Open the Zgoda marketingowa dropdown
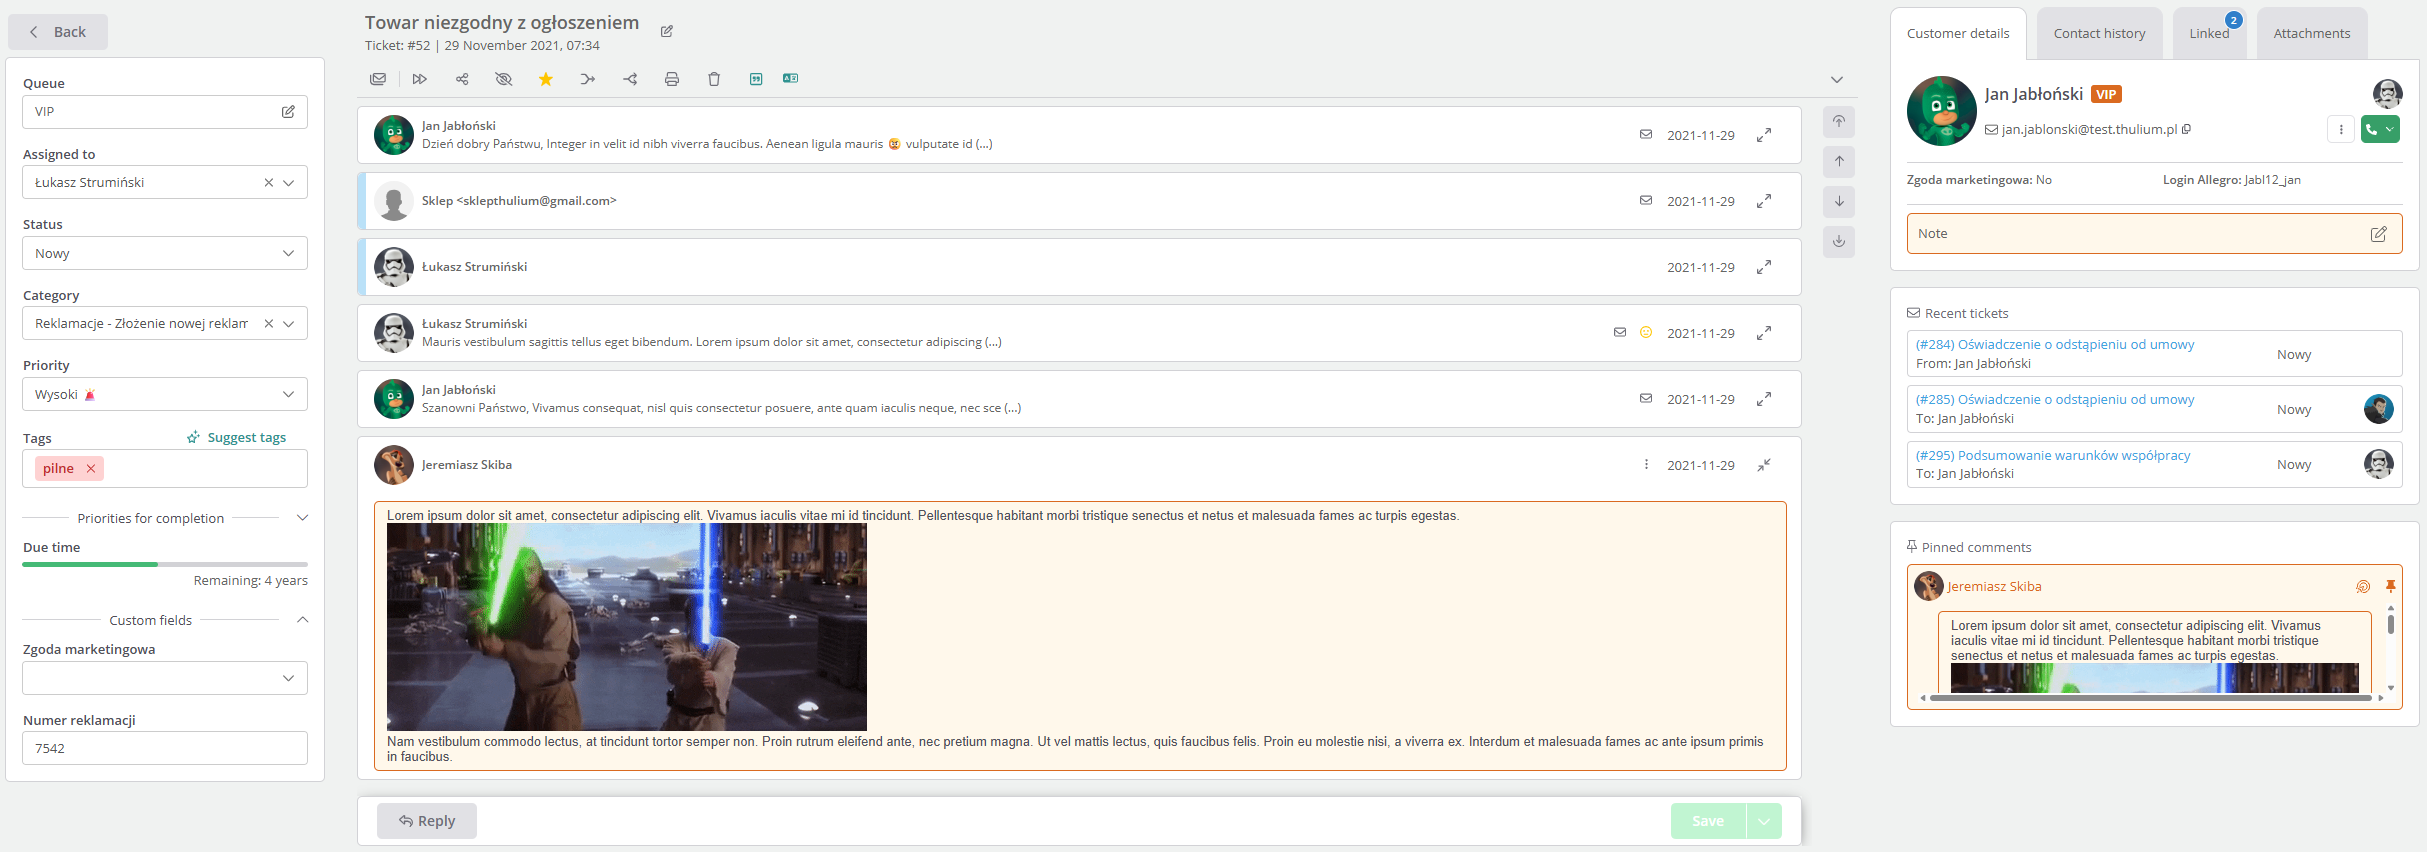Image resolution: width=2427 pixels, height=852 pixels. click(165, 678)
